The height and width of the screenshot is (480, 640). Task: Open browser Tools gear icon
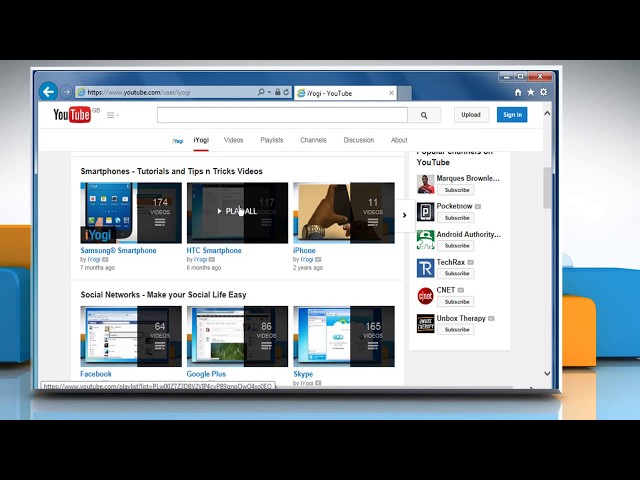pos(544,92)
